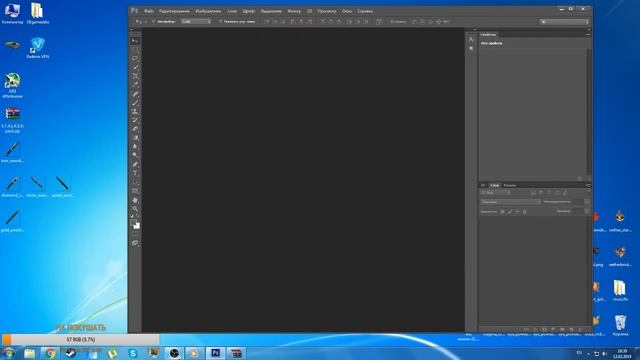Open the opacity slider dropdown arrow
The height and width of the screenshot is (360, 640).
(x=587, y=202)
